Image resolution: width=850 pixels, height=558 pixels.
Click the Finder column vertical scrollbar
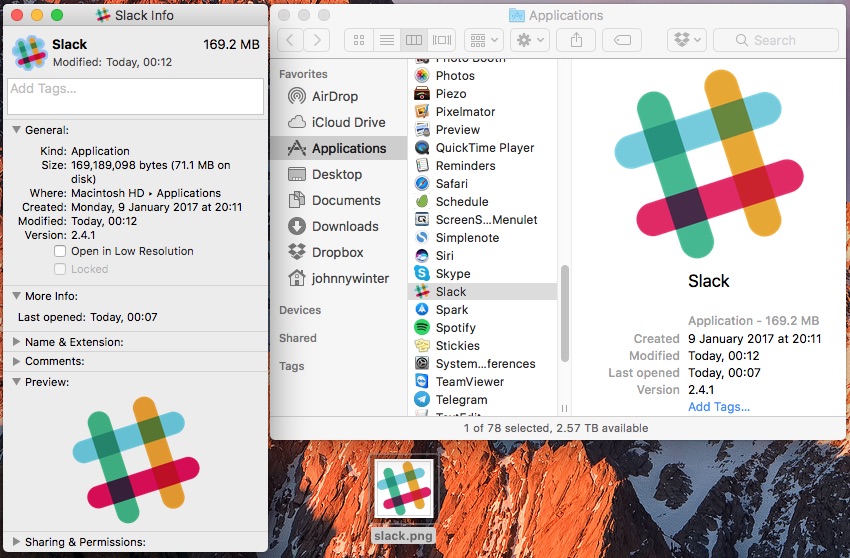click(564, 313)
